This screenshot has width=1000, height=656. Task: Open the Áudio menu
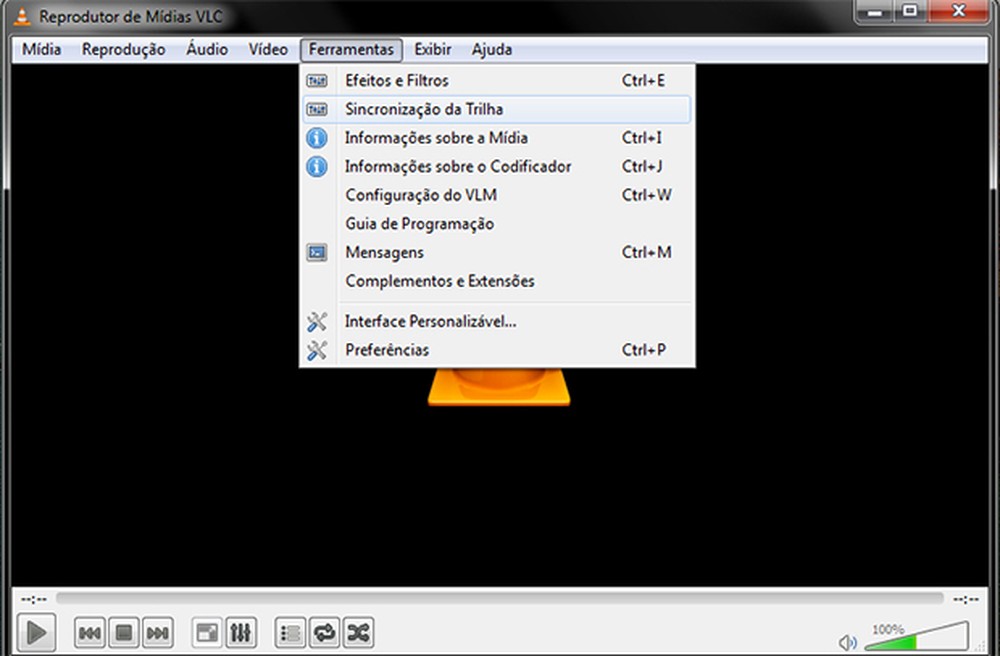click(x=206, y=49)
